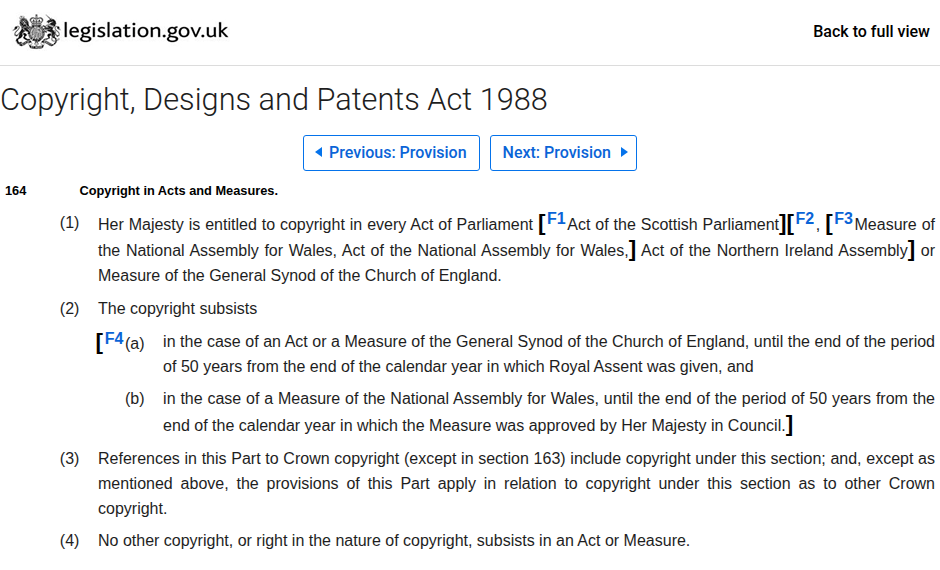The height and width of the screenshot is (570, 940).
Task: Click section number 164
Action: click(16, 191)
